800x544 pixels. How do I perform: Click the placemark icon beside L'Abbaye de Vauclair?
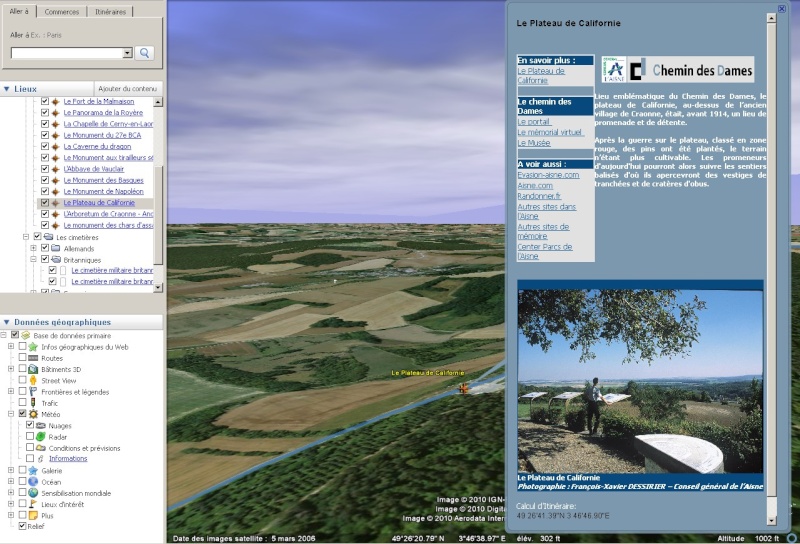(x=55, y=169)
